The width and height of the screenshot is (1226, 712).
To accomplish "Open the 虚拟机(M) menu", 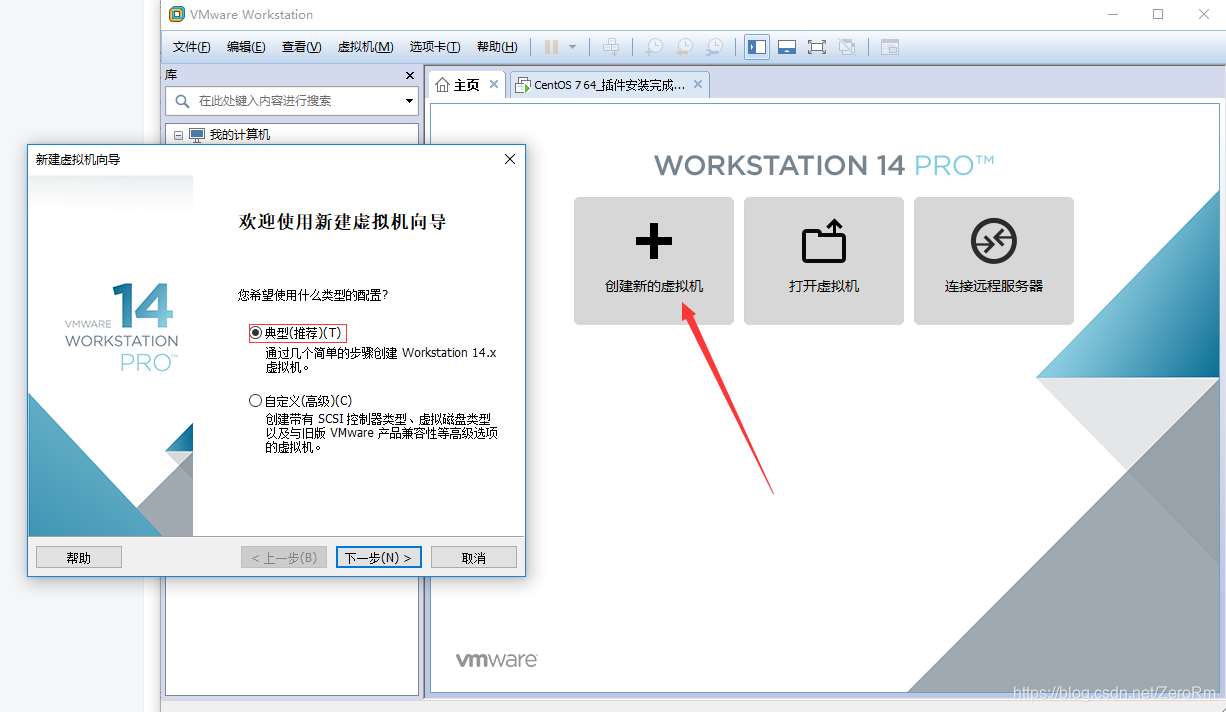I will point(366,47).
